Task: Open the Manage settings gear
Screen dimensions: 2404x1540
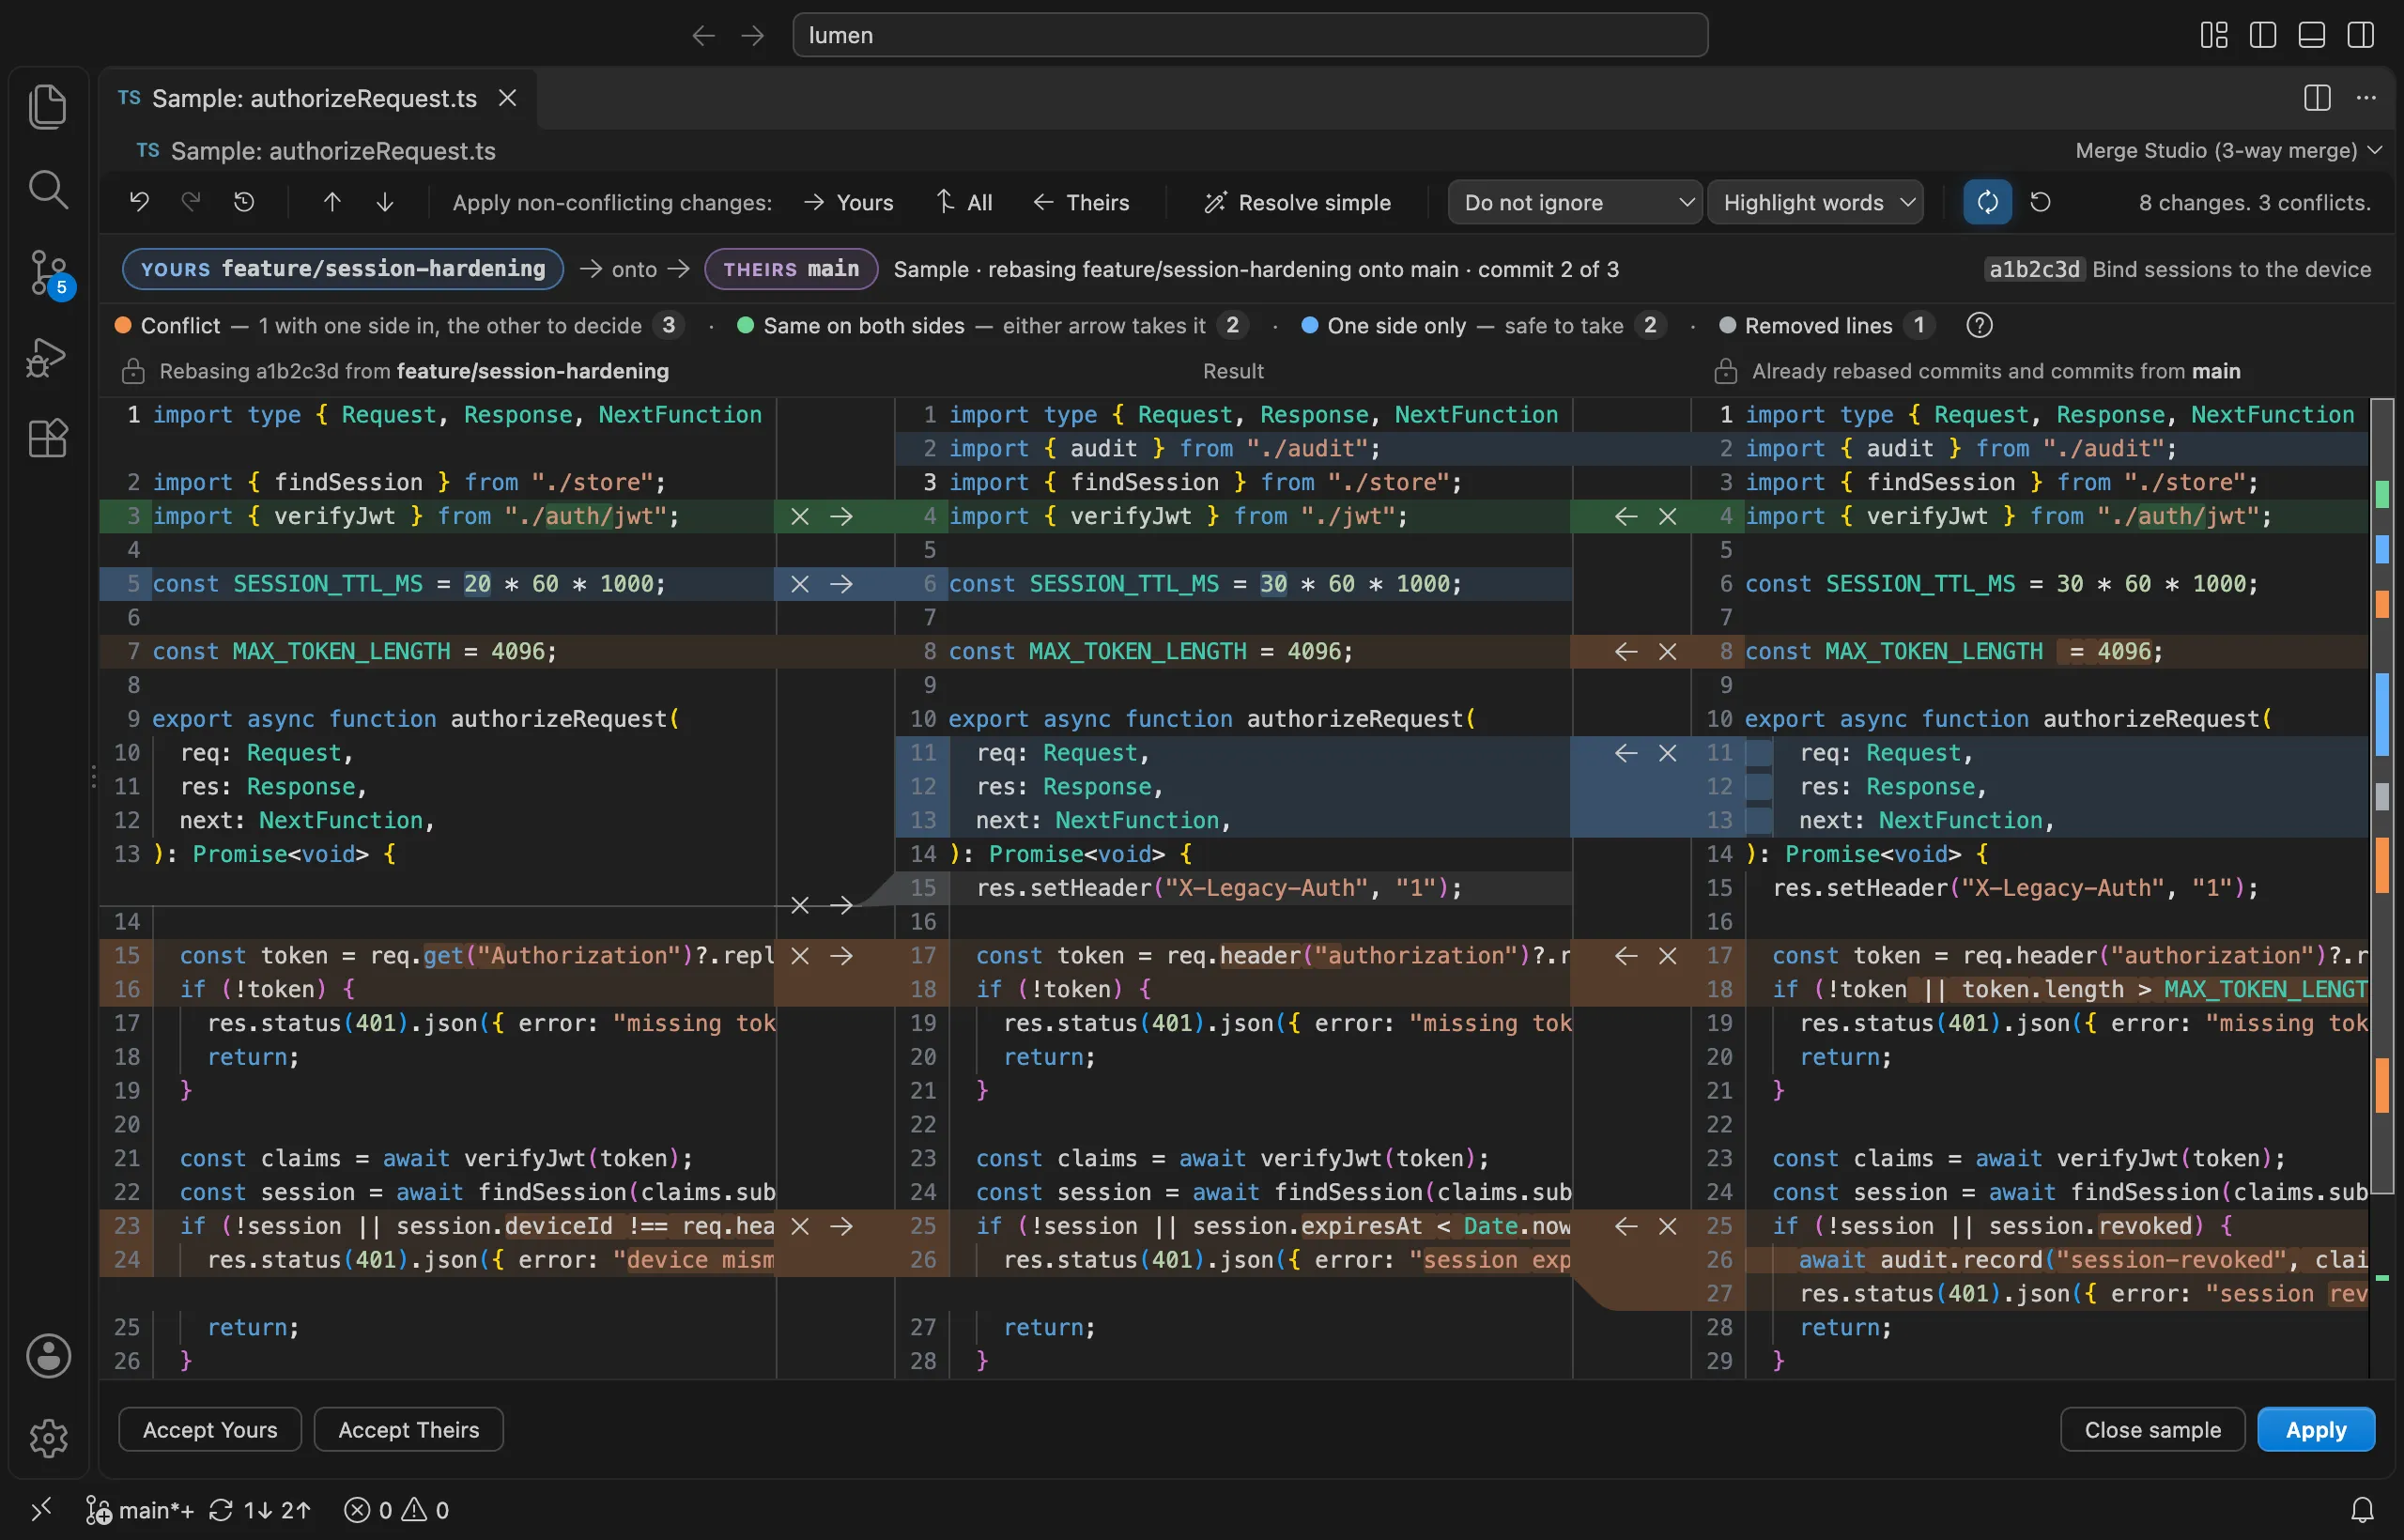Action: pos(48,1438)
